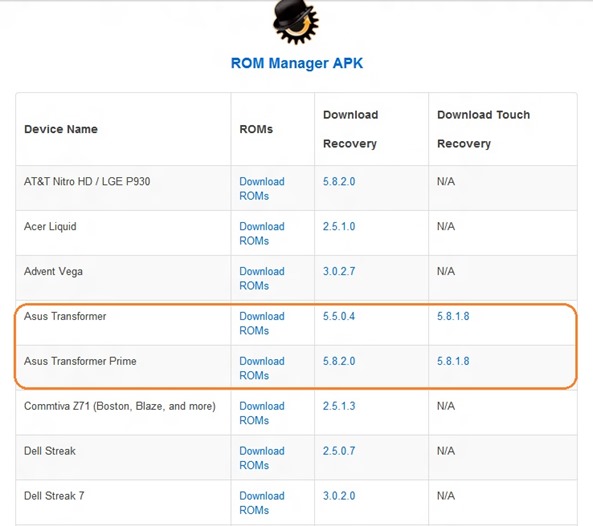This screenshot has height=526, width=593.
Task: Select N/A touch recovery for Advent Vega
Action: (446, 272)
